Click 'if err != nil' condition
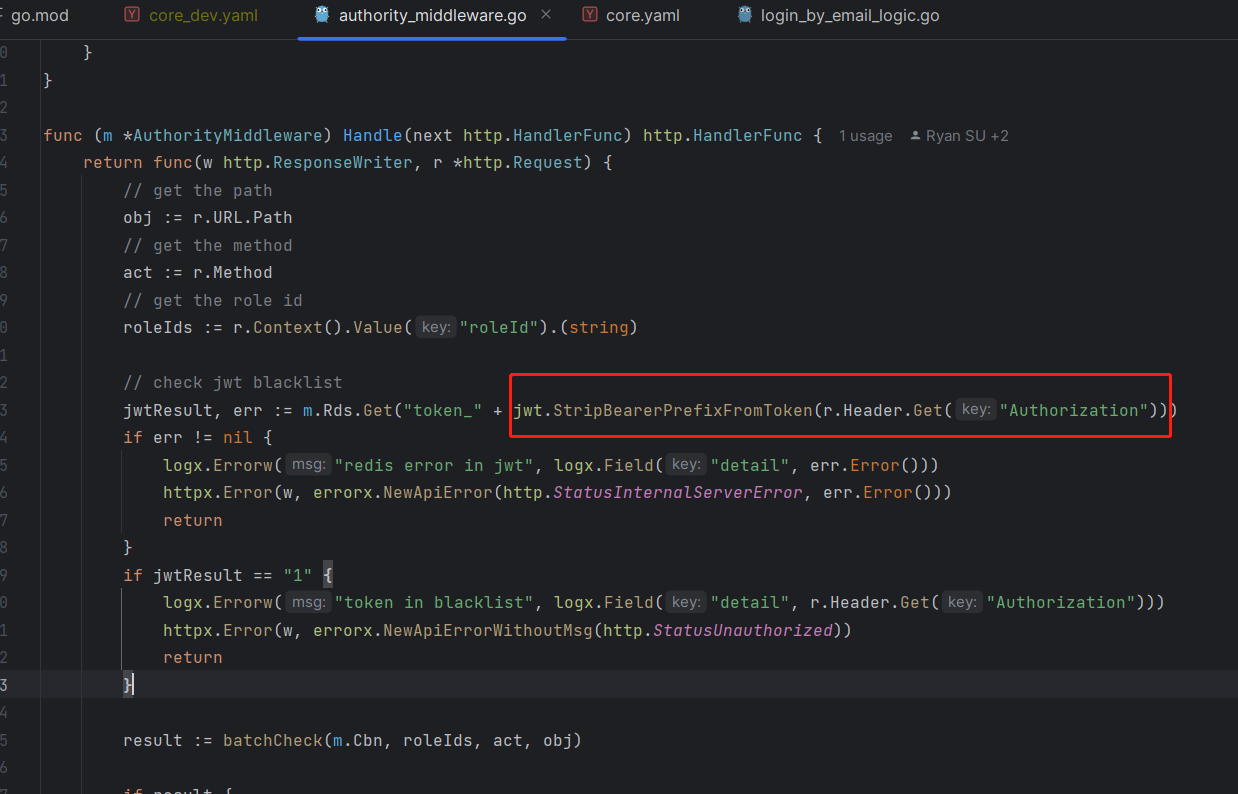 [188, 437]
